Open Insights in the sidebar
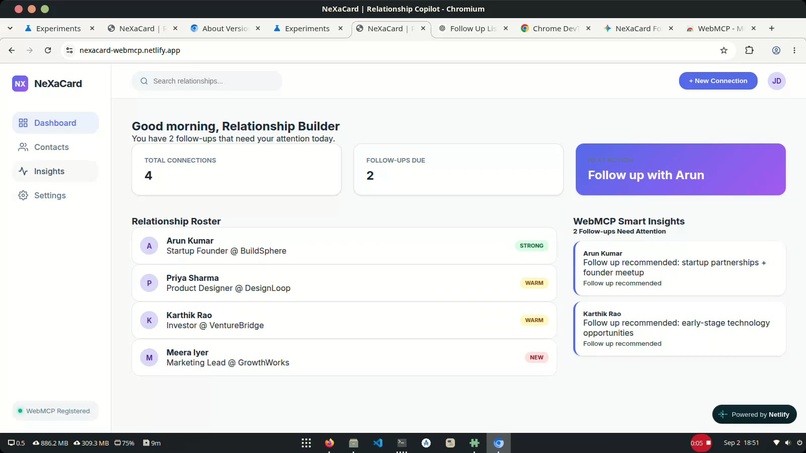 click(x=55, y=171)
